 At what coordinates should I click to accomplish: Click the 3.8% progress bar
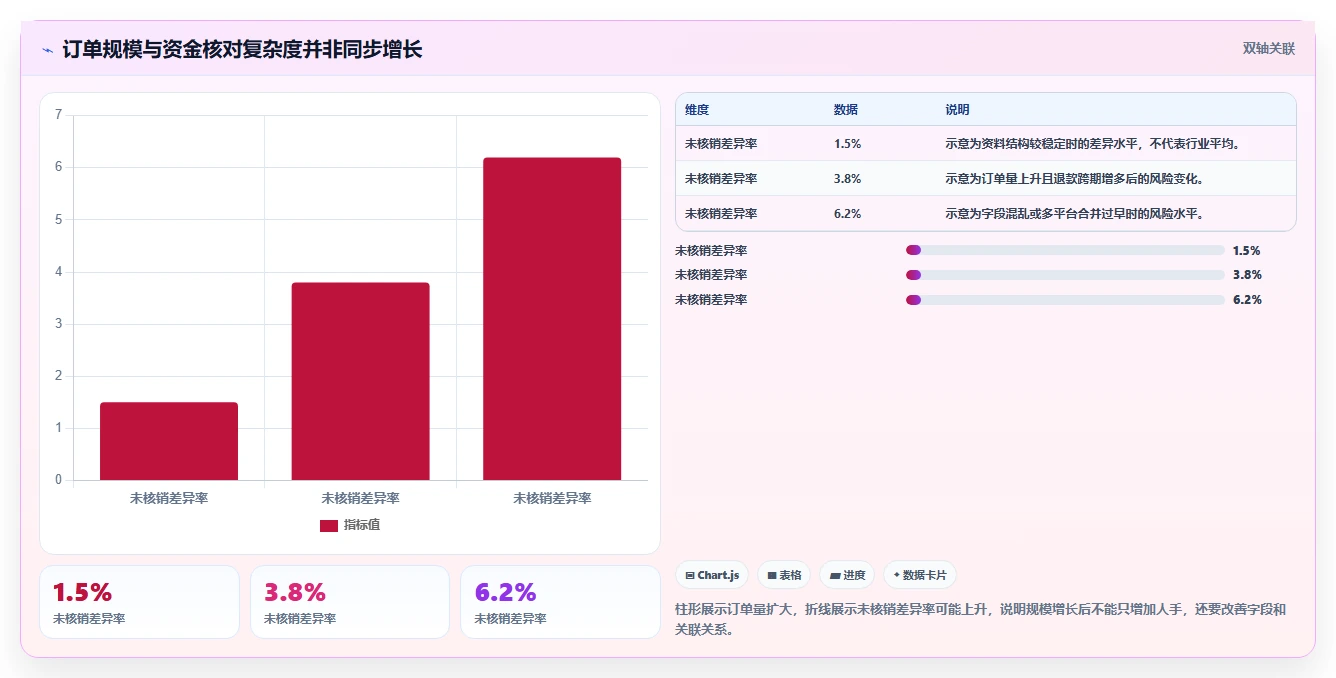tap(1065, 275)
